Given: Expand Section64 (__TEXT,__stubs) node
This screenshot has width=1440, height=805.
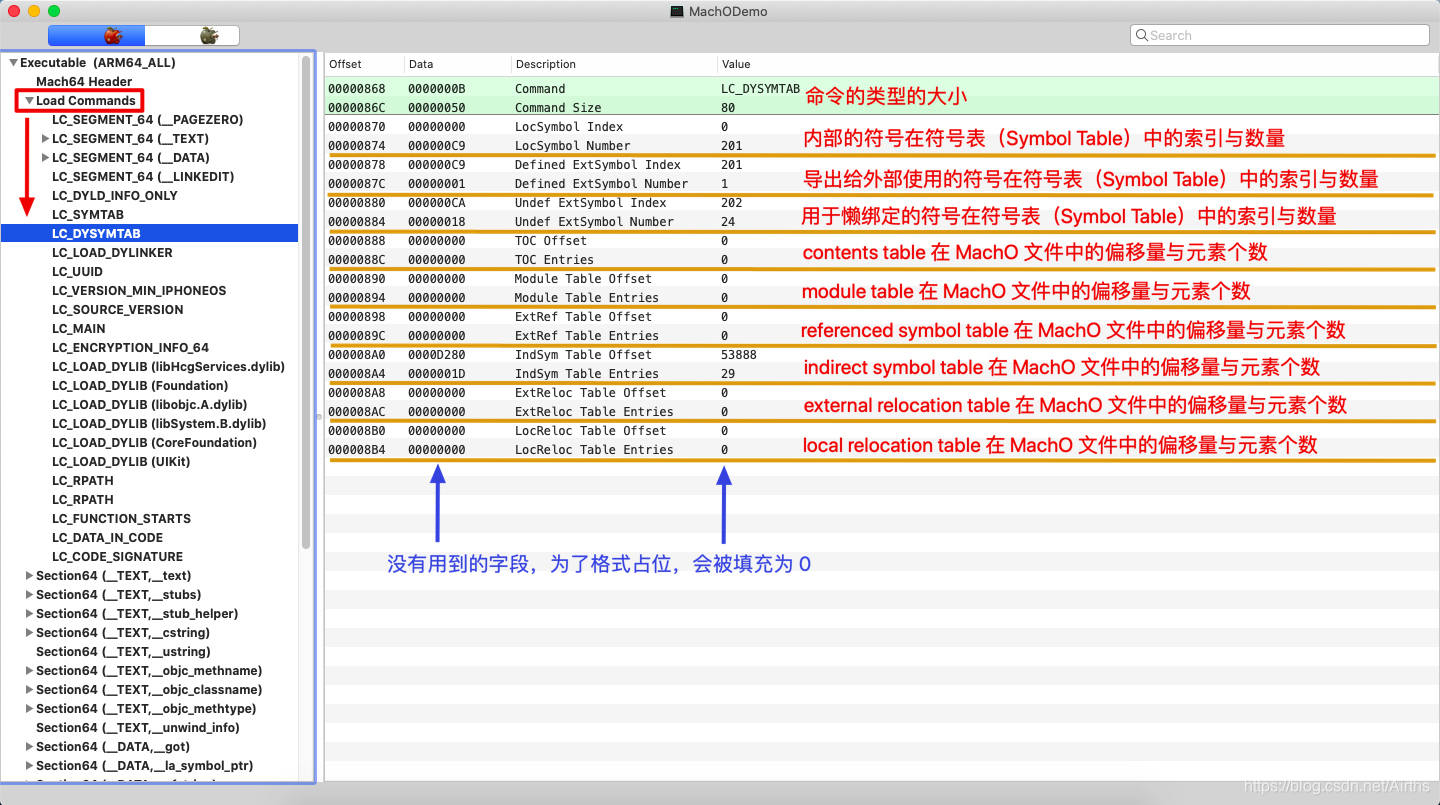Looking at the screenshot, I should click(x=29, y=595).
